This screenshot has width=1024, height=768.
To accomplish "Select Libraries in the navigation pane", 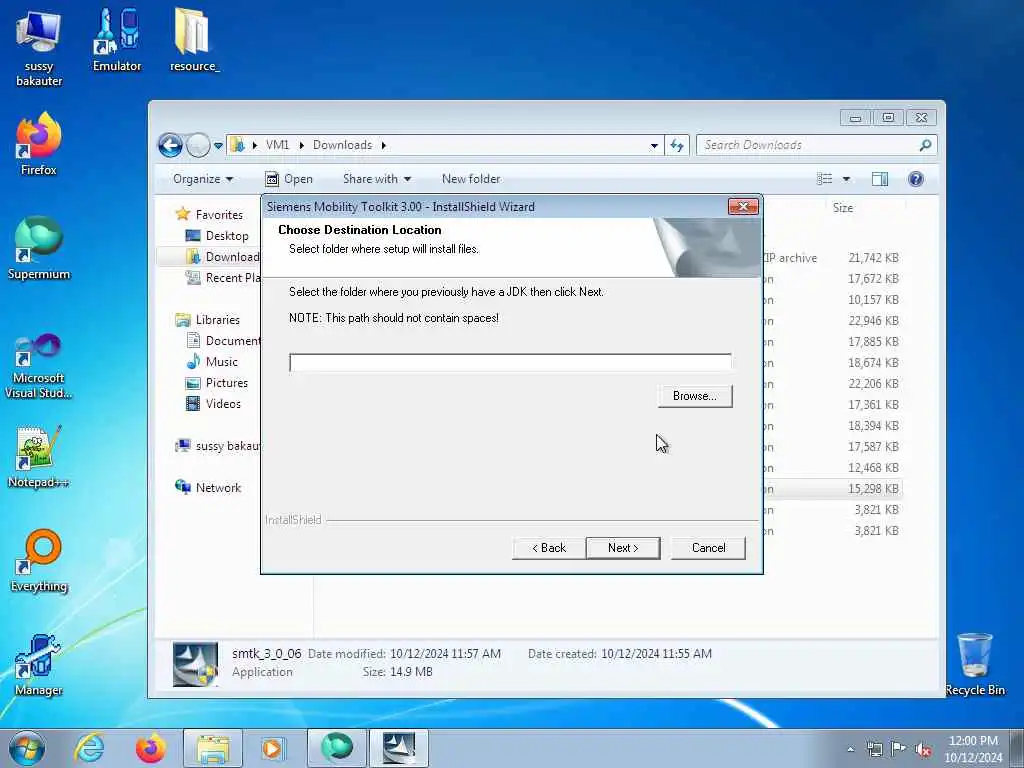I will 217,320.
